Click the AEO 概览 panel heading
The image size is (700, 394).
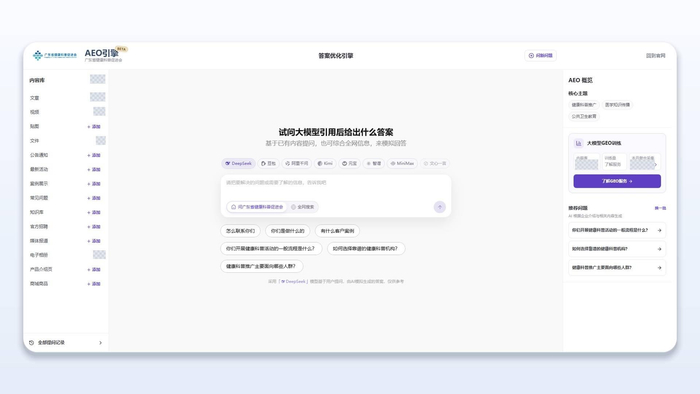tap(580, 80)
